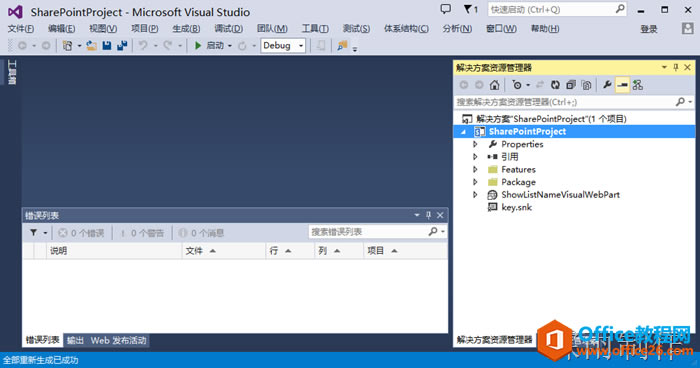The image size is (700, 368).
Task: Click the Save icon in the toolbar
Action: pos(107,46)
